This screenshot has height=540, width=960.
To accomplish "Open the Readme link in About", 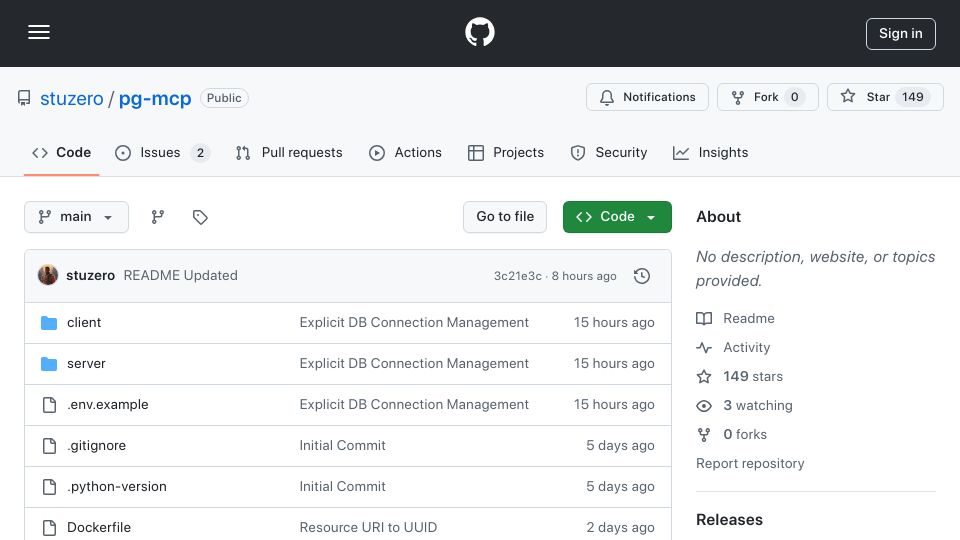I will point(749,318).
